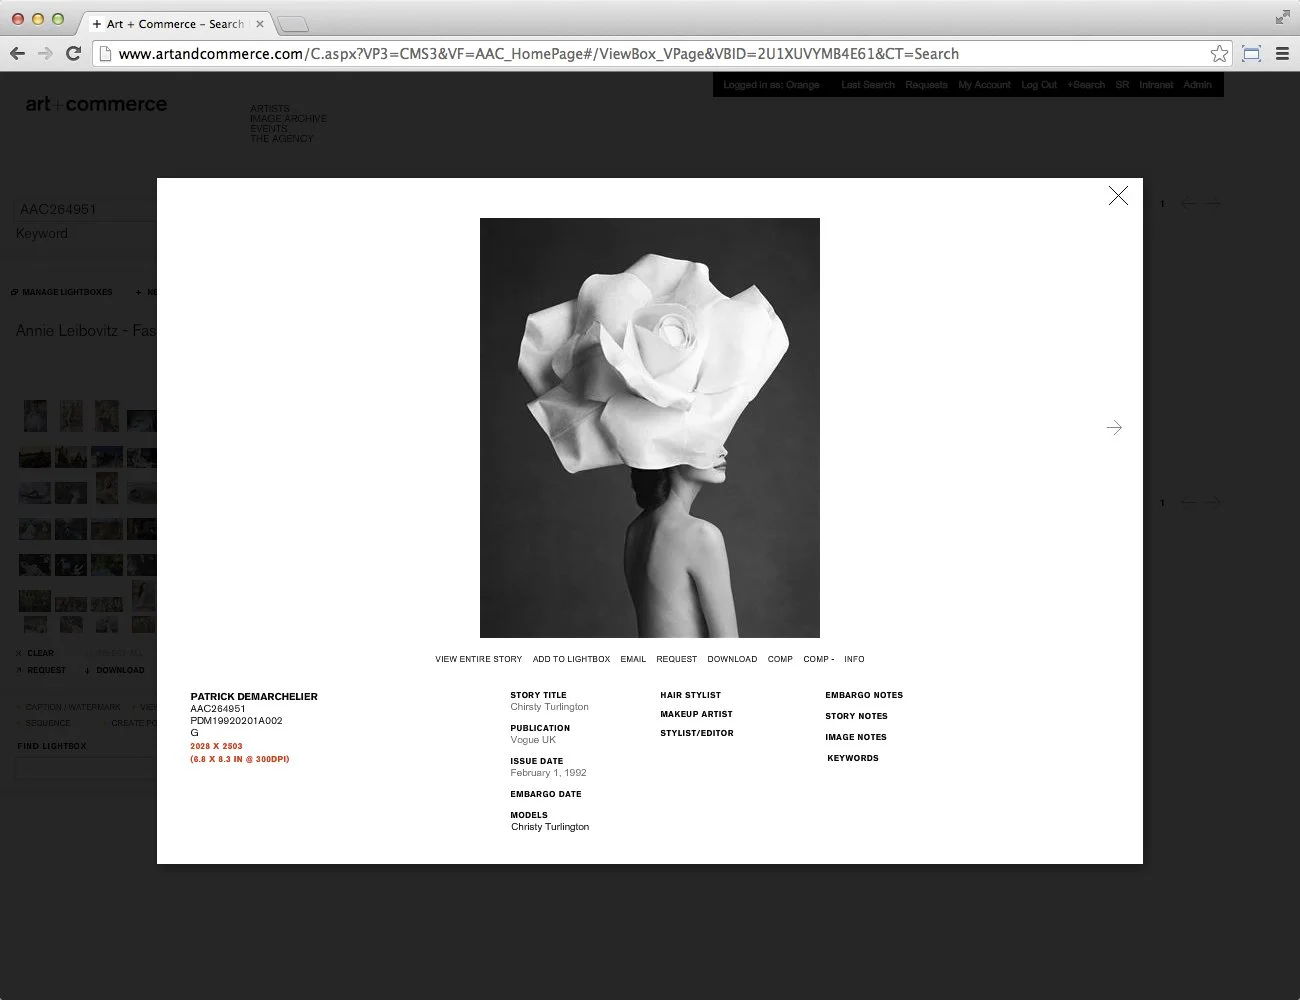
Task: Click the screen-share icon next to star
Action: pyautogui.click(x=1251, y=54)
